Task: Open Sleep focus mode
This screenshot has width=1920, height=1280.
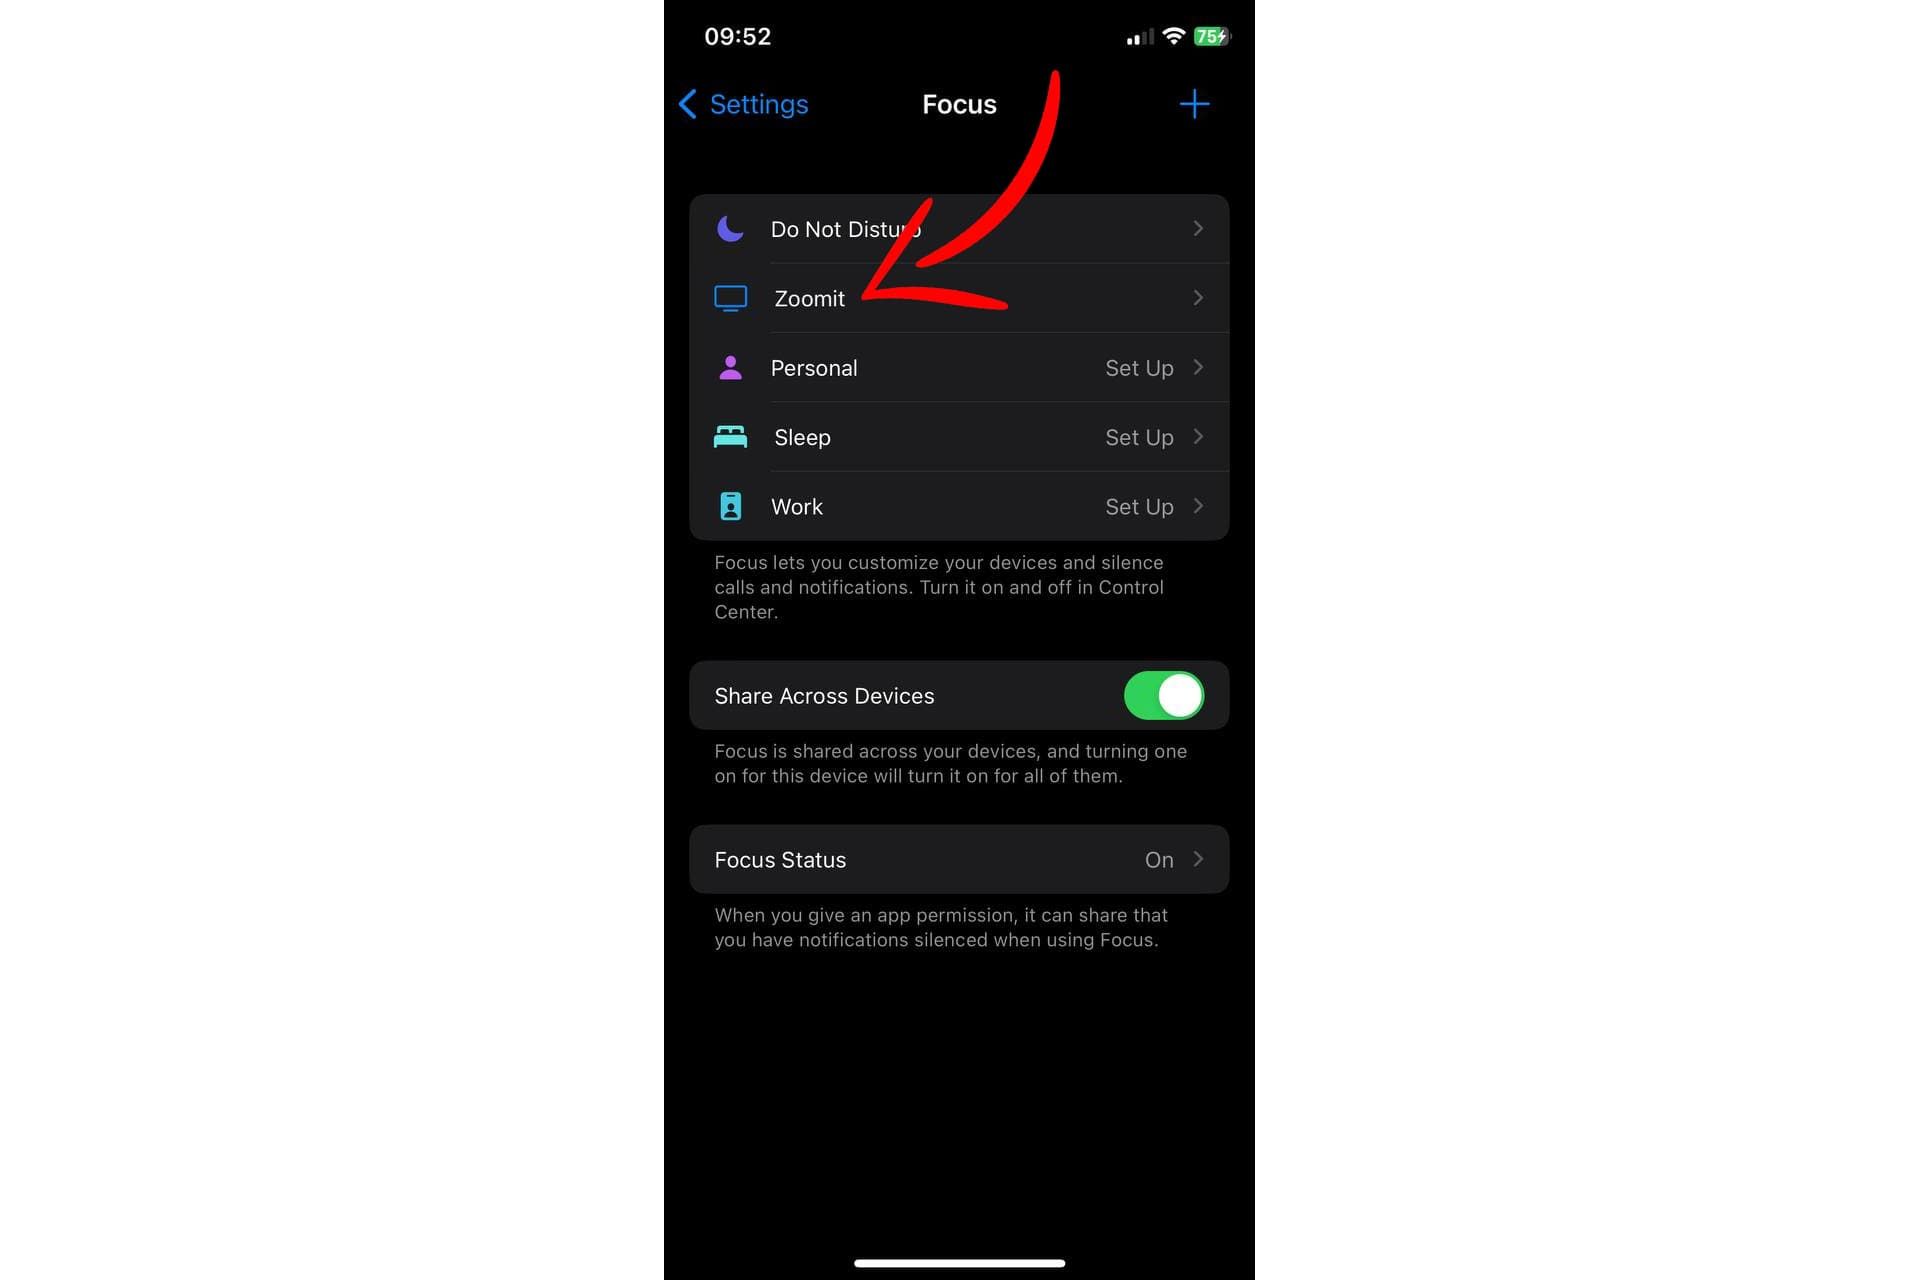Action: [960, 437]
